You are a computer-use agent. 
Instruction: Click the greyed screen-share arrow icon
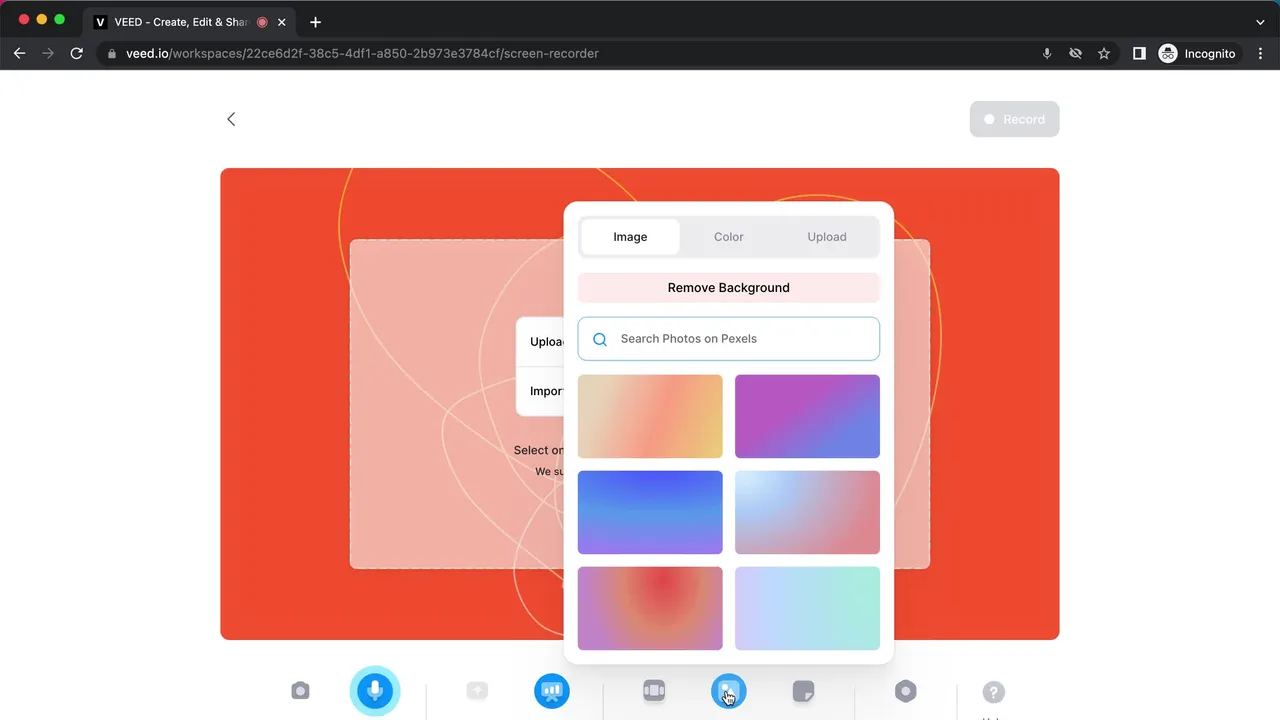coord(477,691)
